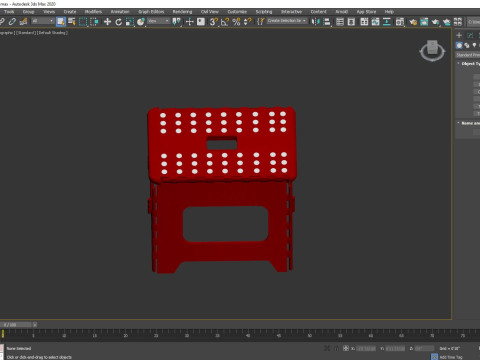Open the Graph Editors menu
The image size is (480, 360).
pyautogui.click(x=151, y=12)
